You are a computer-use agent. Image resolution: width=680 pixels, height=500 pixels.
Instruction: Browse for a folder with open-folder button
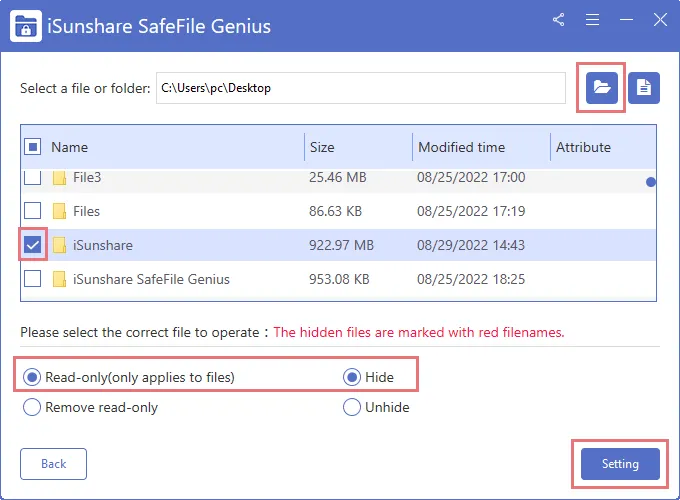pos(602,88)
